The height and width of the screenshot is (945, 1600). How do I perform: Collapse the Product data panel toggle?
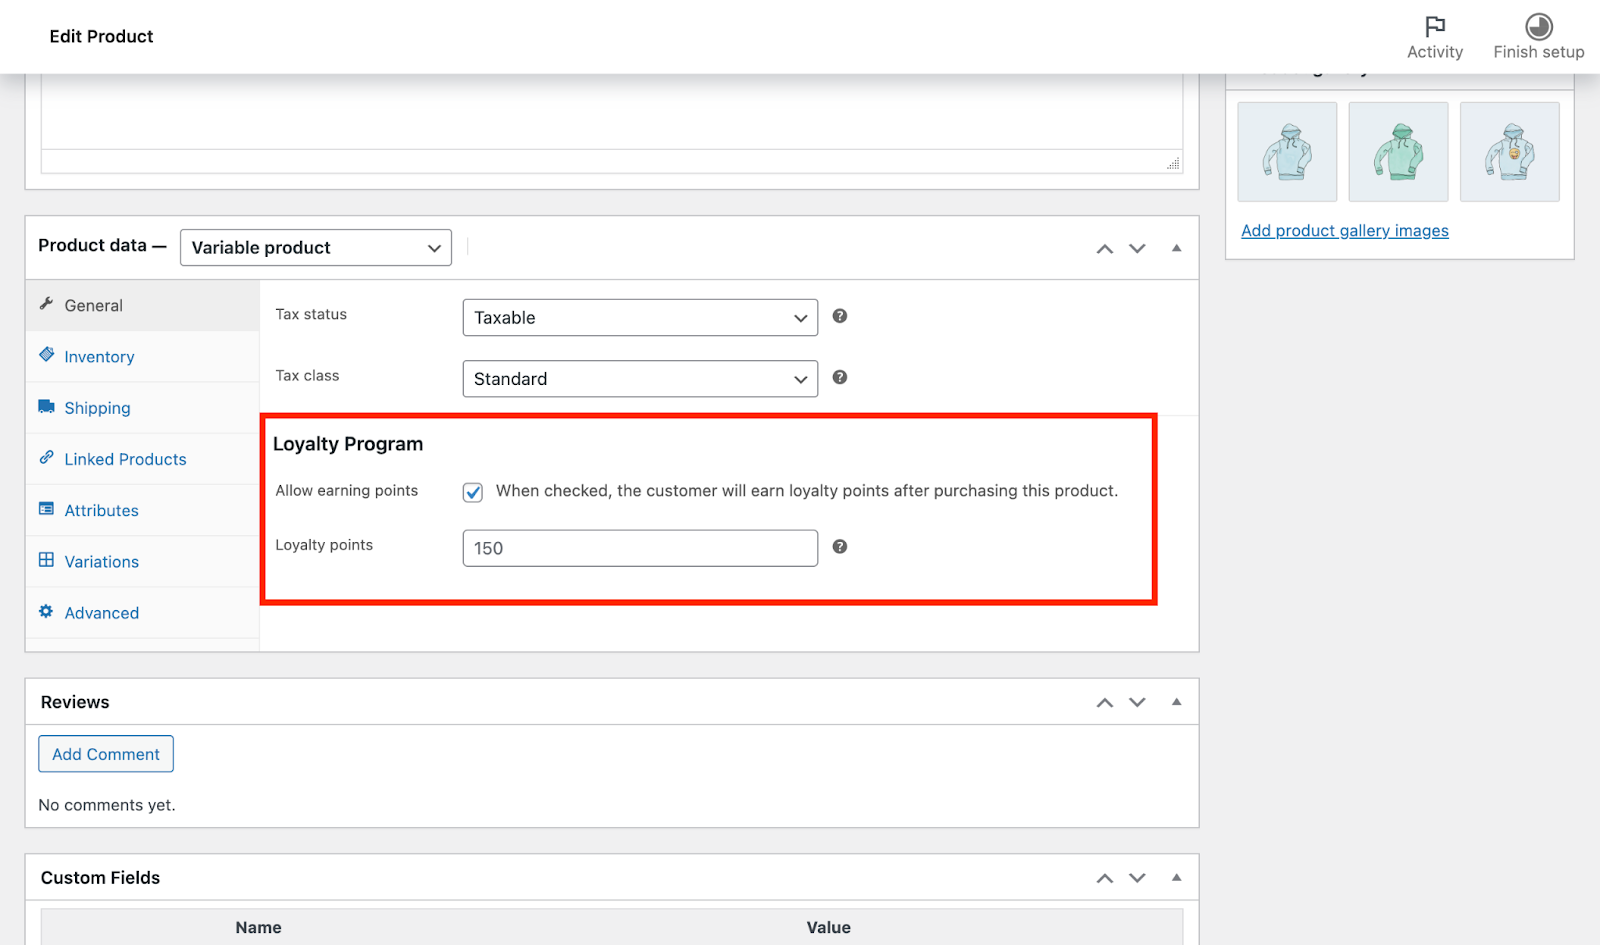pos(1176,248)
